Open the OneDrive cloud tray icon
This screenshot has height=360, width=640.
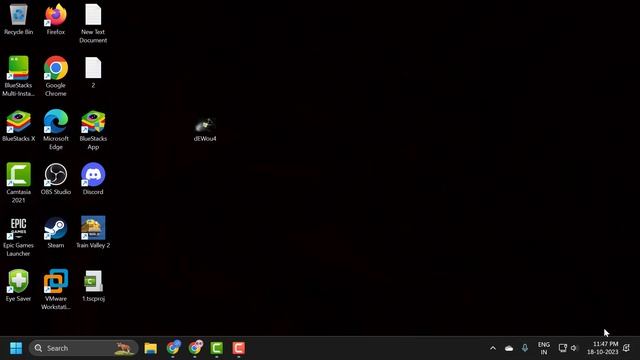click(509, 348)
